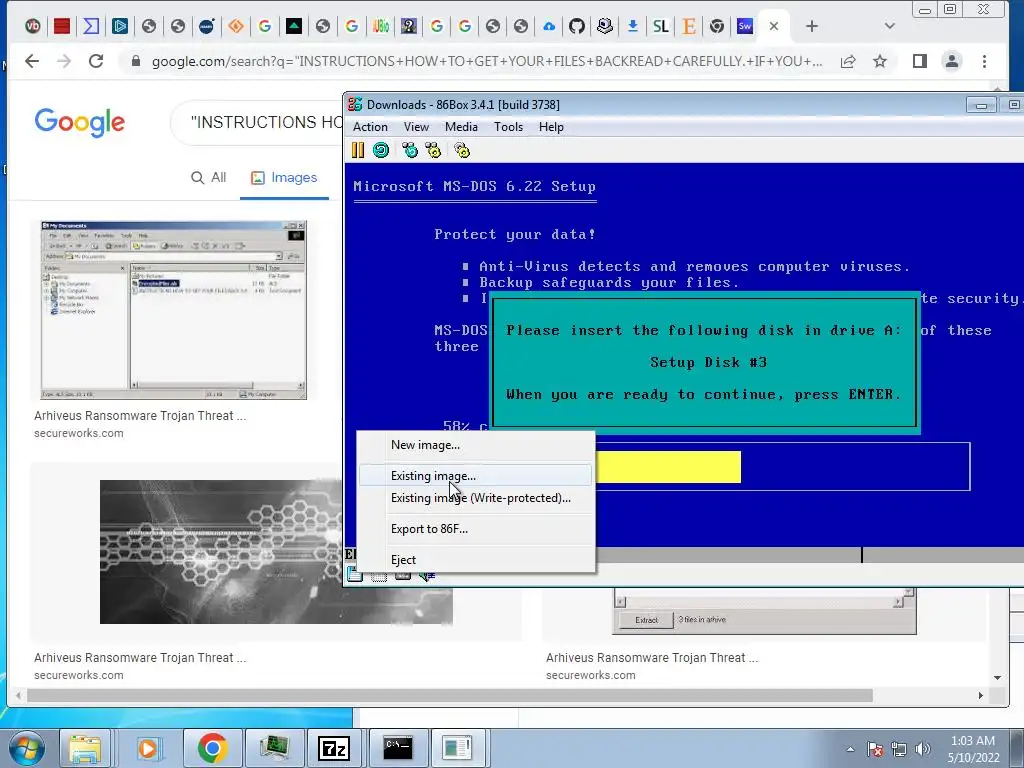Open 86Box settings gear icon
Image resolution: width=1024 pixels, height=768 pixels.
pos(462,151)
